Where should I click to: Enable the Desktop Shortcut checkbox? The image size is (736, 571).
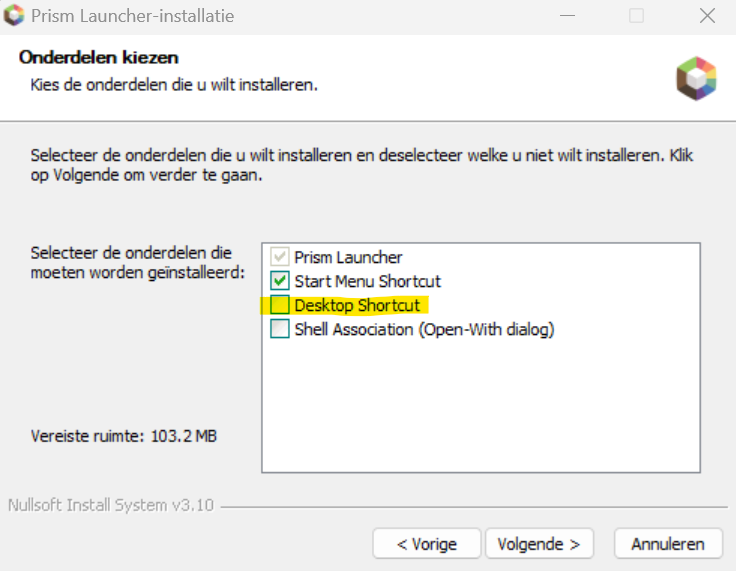click(x=280, y=305)
